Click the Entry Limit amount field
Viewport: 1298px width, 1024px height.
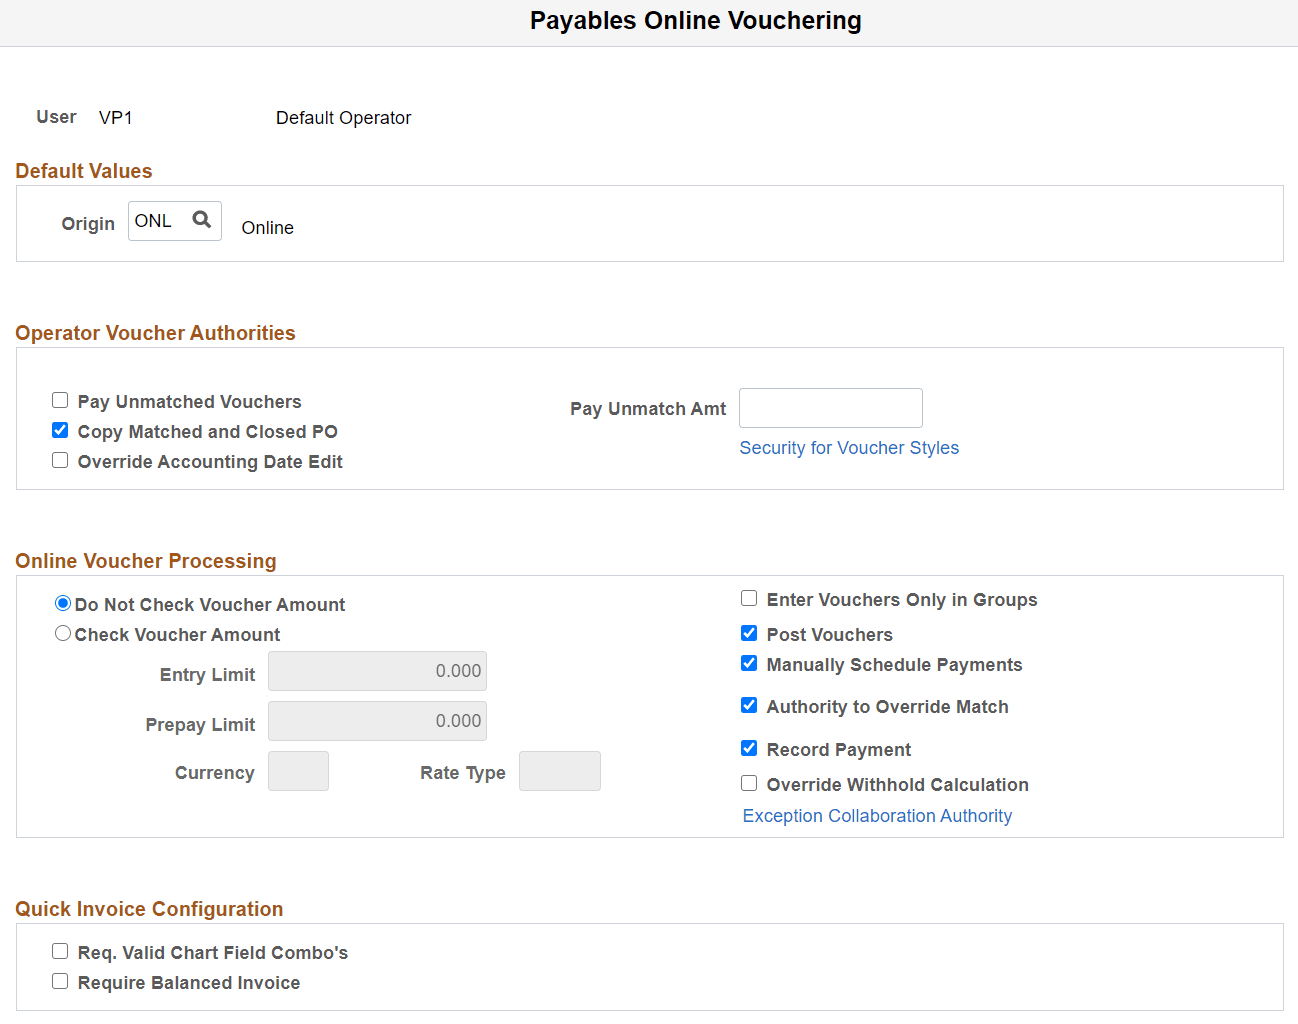377,670
